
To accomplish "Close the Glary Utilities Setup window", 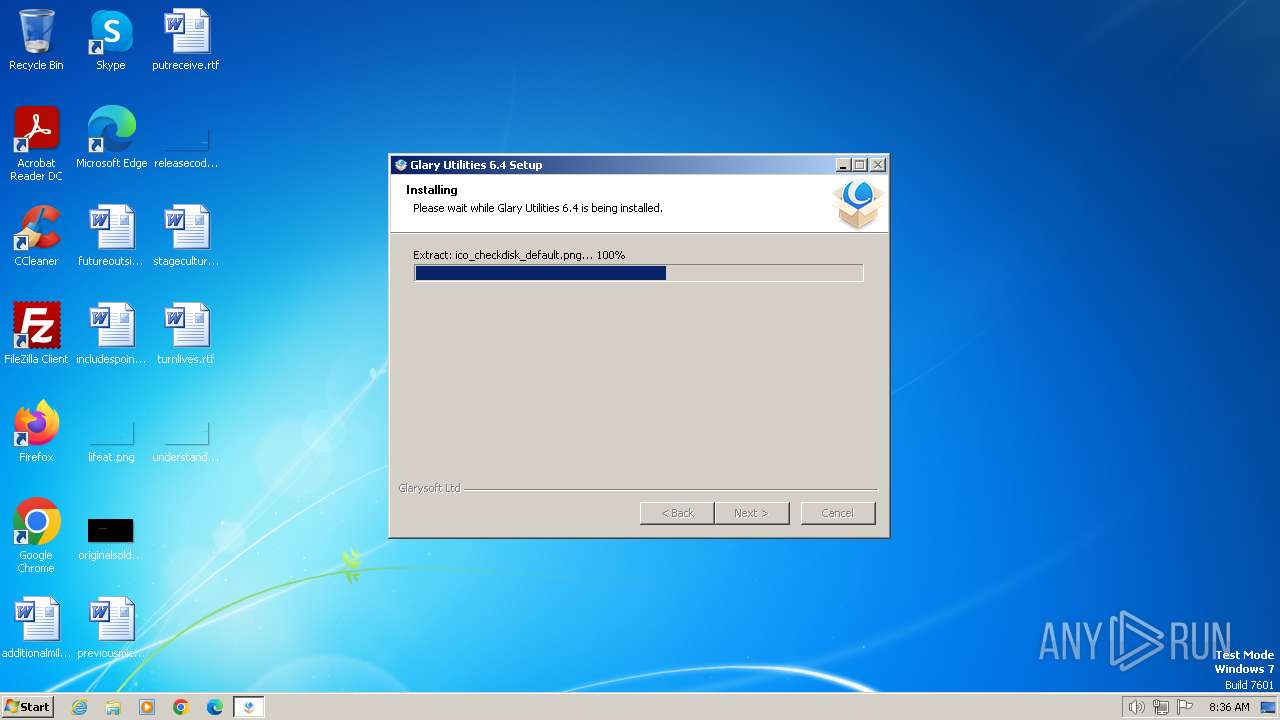I will [878, 165].
